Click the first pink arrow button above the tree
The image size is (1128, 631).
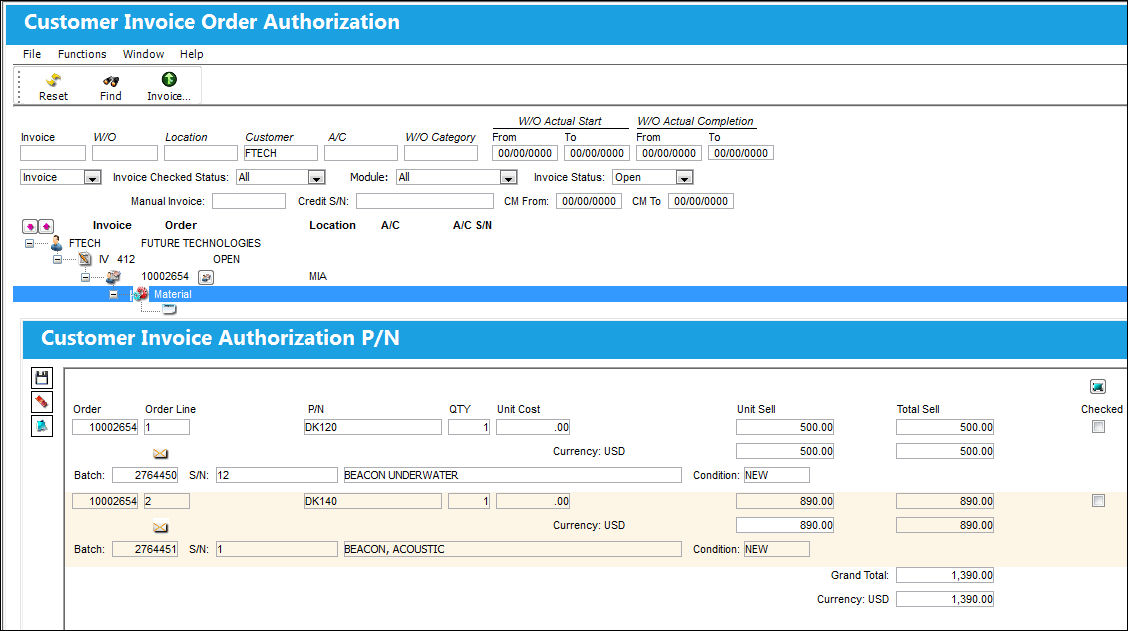point(30,227)
